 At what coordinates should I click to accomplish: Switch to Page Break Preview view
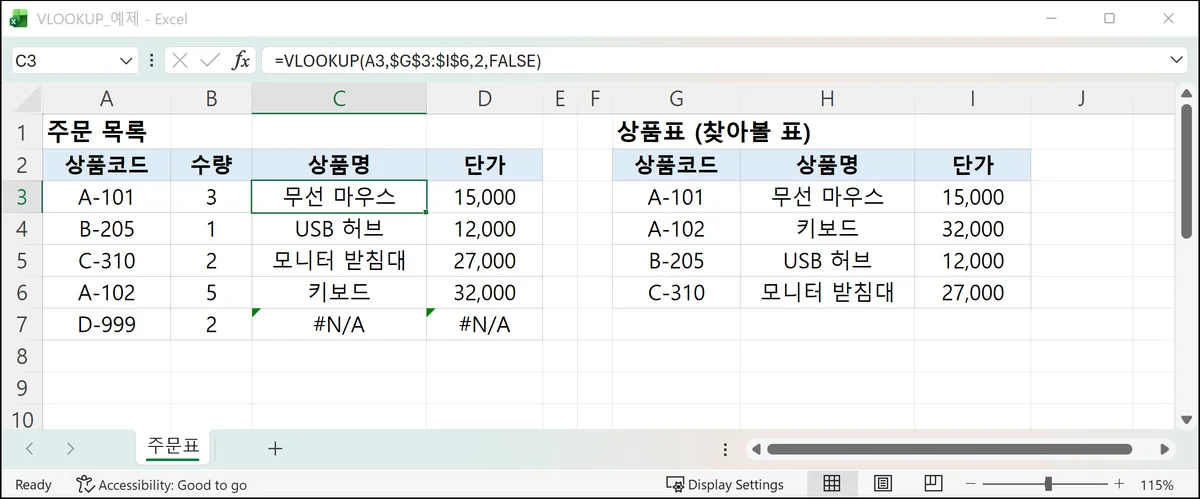(933, 484)
